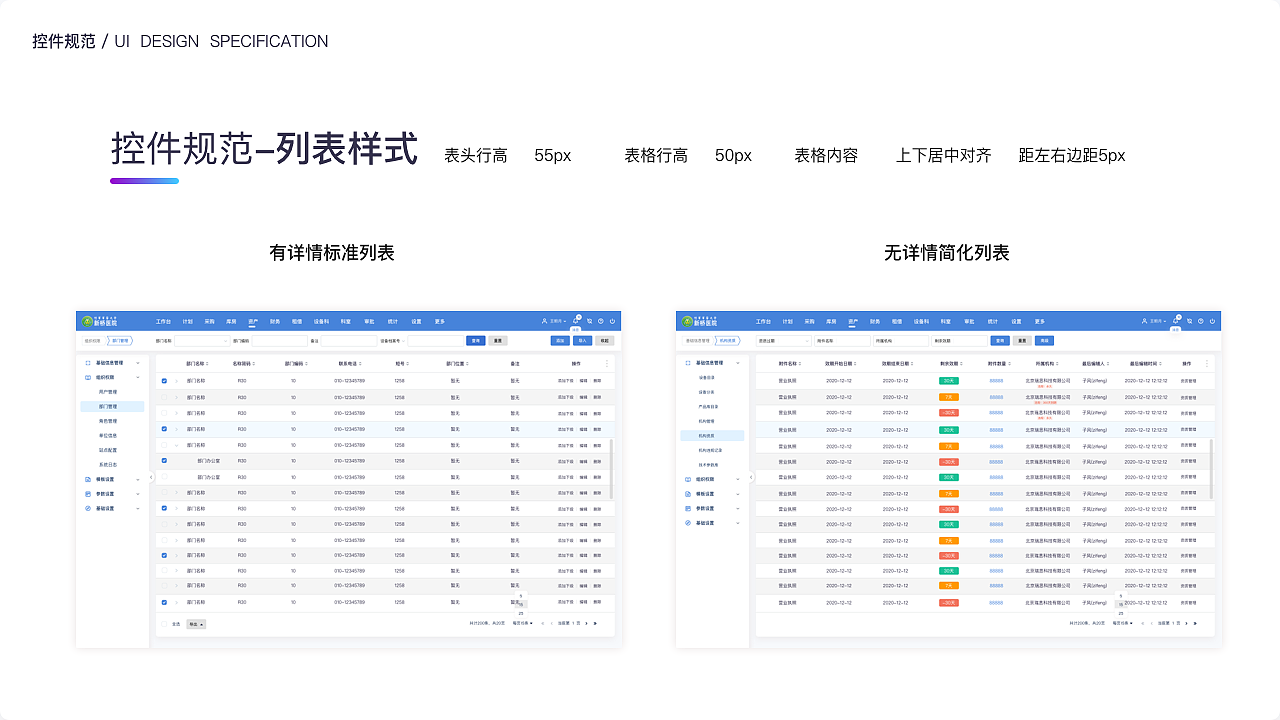This screenshot has height=720, width=1280.
Task: Click the table scrollbar in the simplified list mockup
Action: [x=1211, y=469]
